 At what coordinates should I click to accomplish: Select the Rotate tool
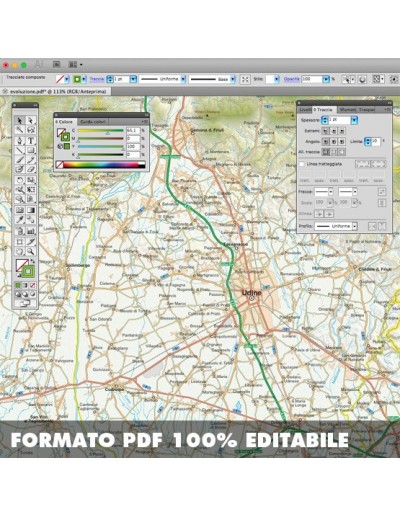point(20,180)
